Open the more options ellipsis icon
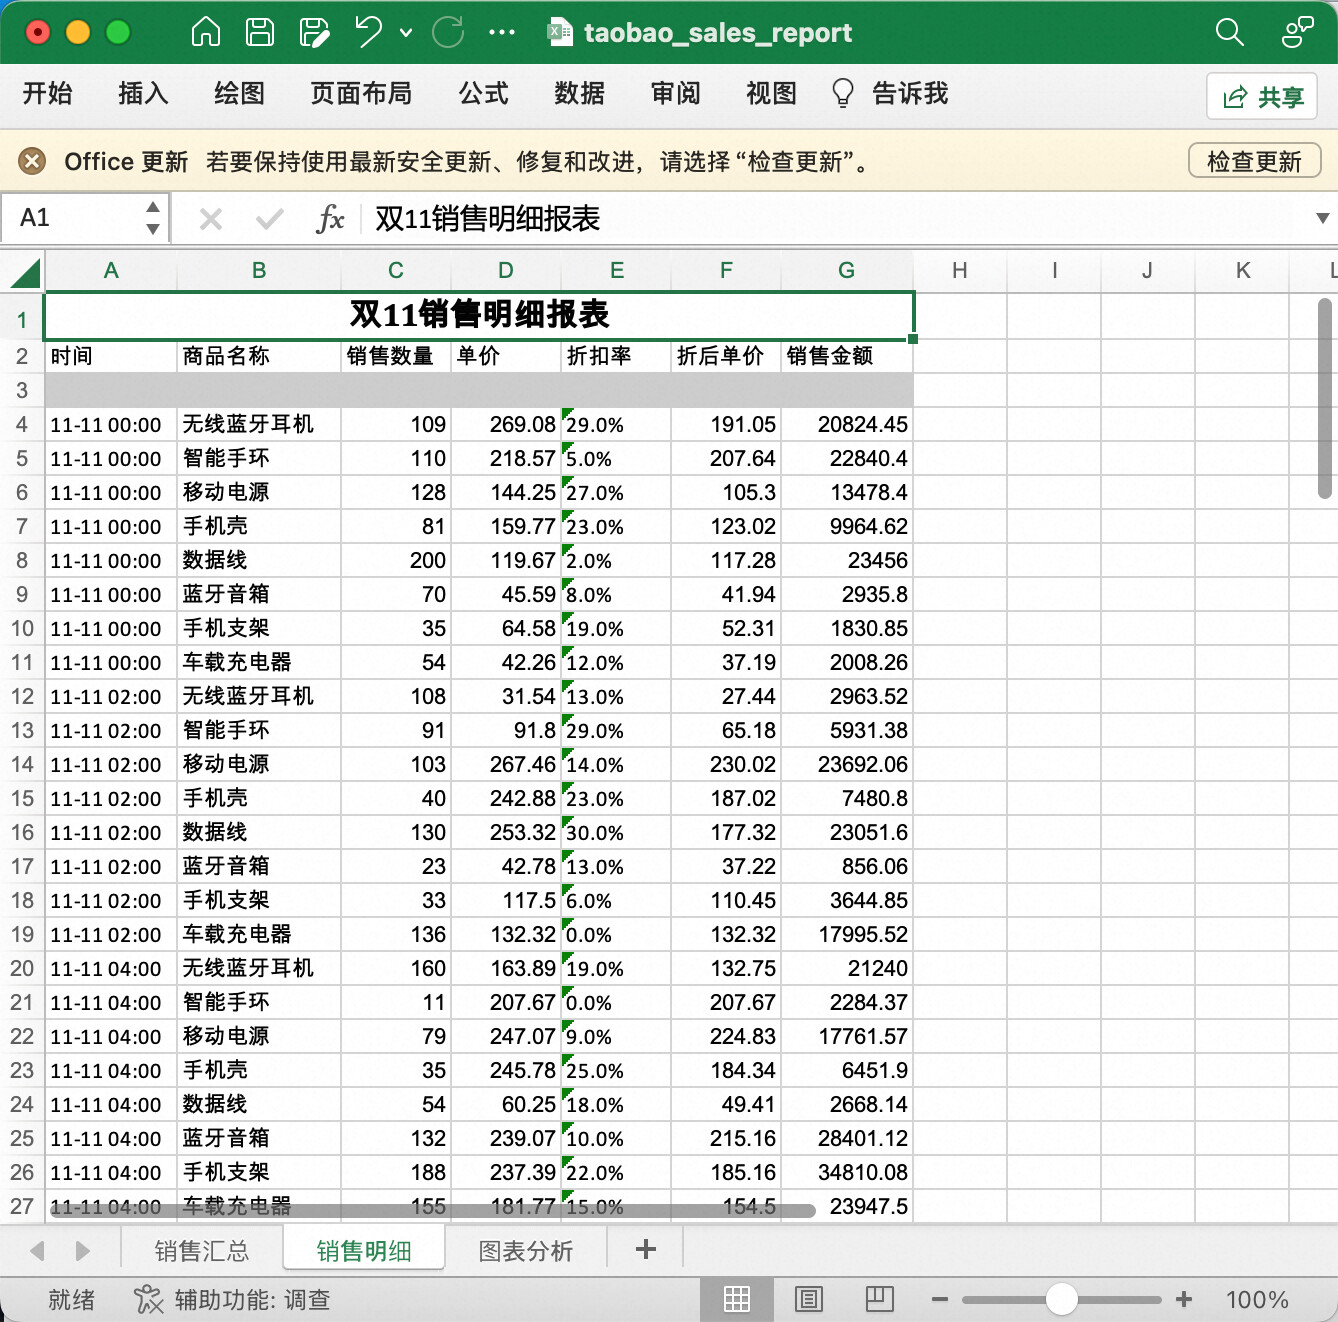The image size is (1338, 1322). (502, 32)
